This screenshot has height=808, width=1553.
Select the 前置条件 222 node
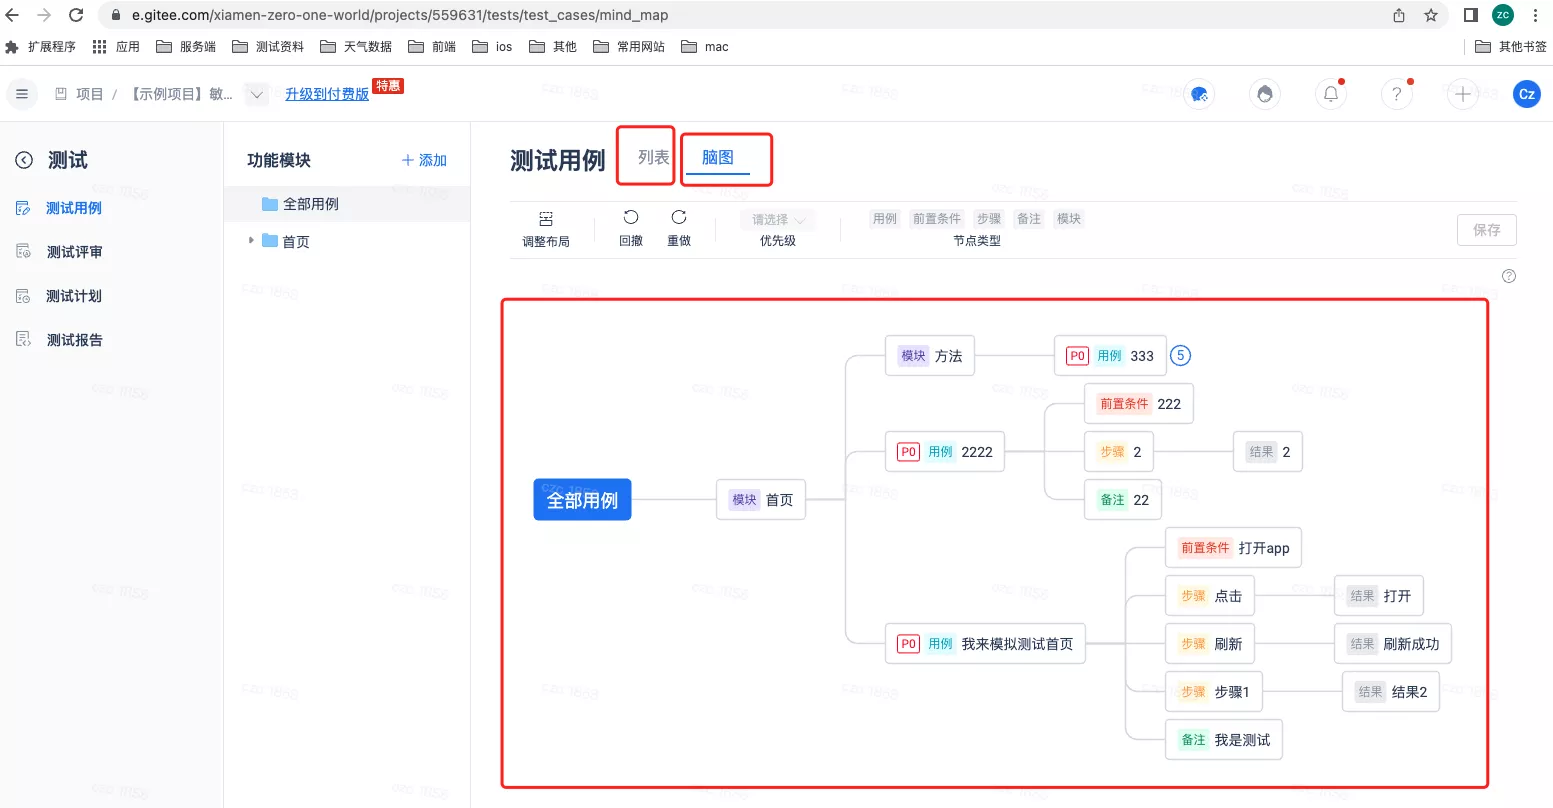tap(1139, 404)
